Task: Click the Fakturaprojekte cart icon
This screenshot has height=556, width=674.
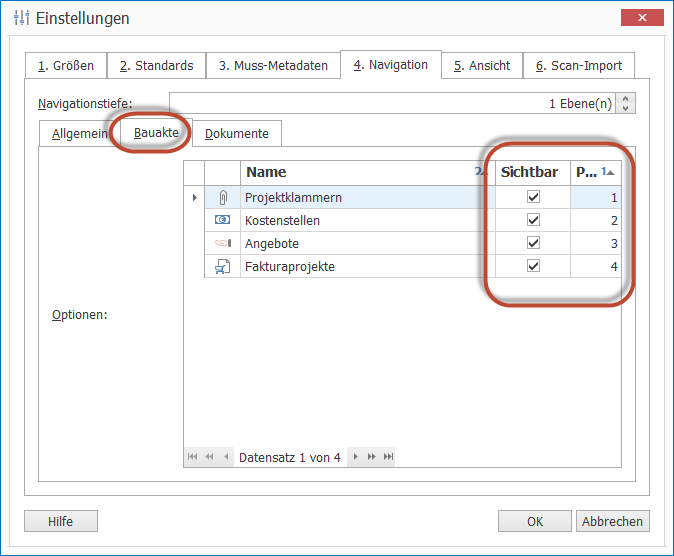Action: click(x=222, y=266)
